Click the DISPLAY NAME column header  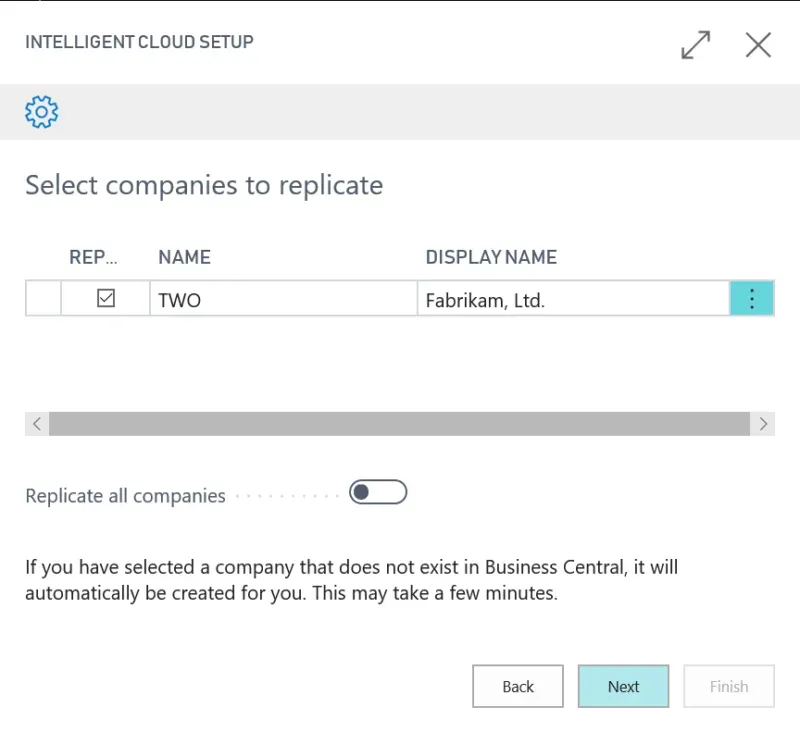491,257
